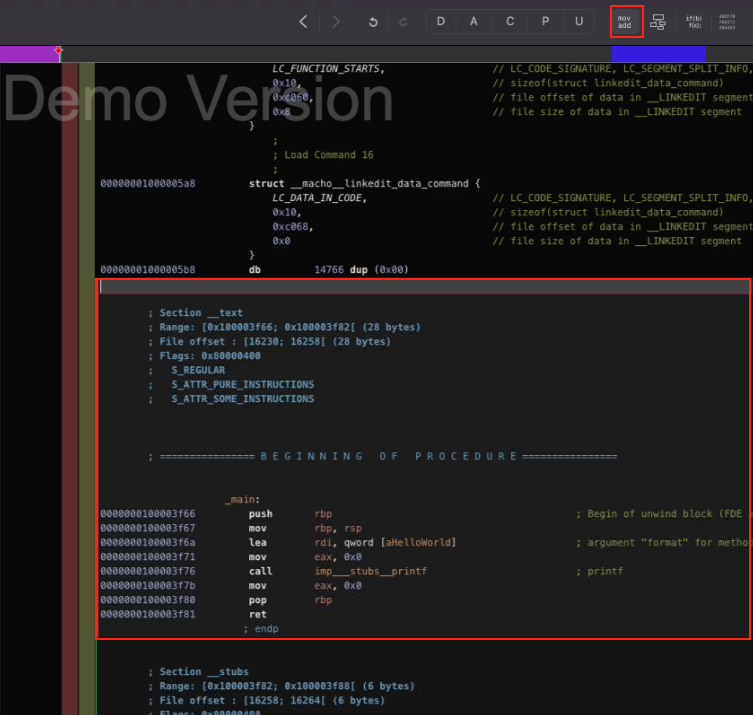
Task: Click the back navigation arrow
Action: [x=304, y=21]
